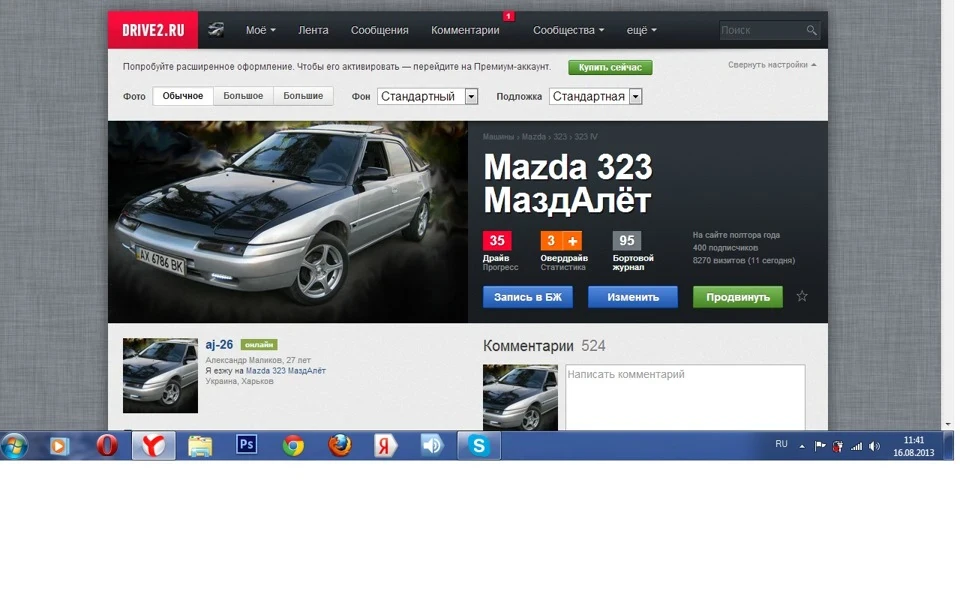Open the red notification badge on Комментарии
Image resolution: width=960 pixels, height=600 pixels.
(508, 16)
